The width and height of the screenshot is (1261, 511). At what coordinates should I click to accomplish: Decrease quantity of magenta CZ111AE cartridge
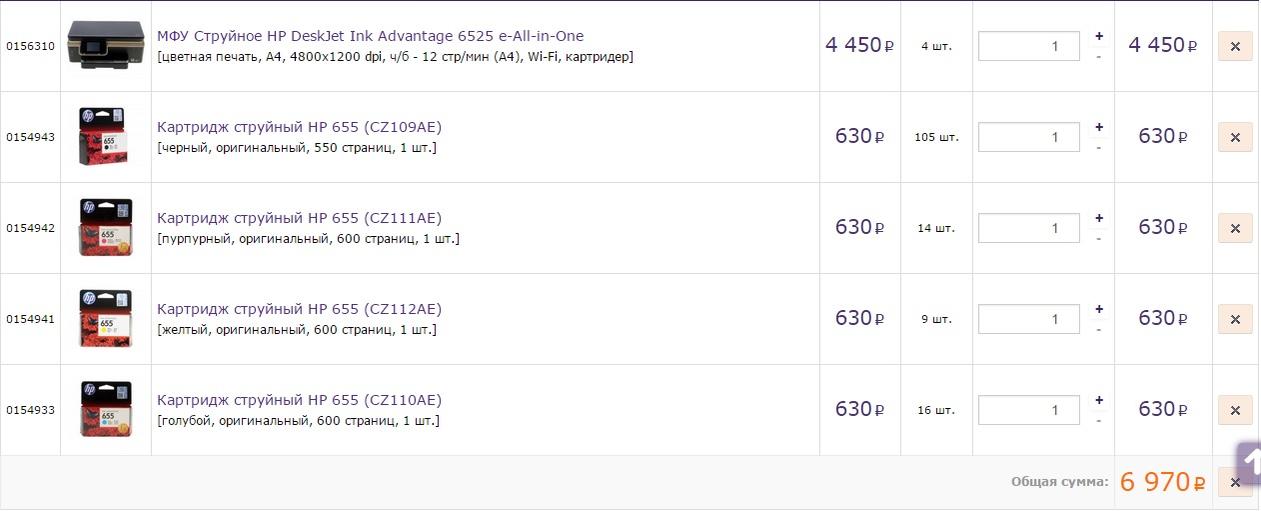1099,238
